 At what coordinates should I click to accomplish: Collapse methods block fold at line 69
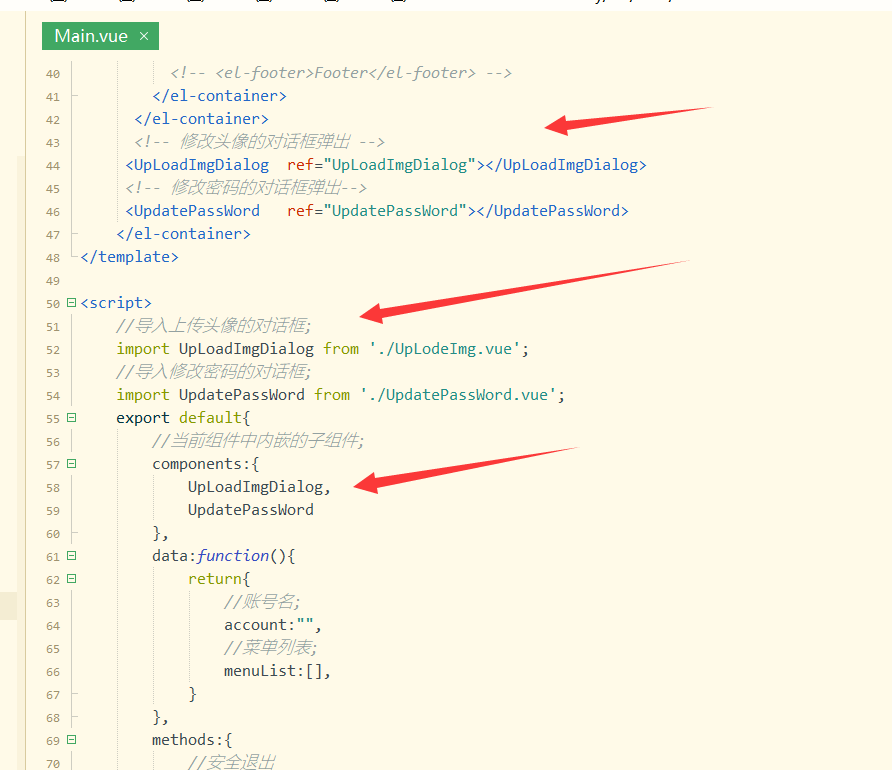(71, 740)
